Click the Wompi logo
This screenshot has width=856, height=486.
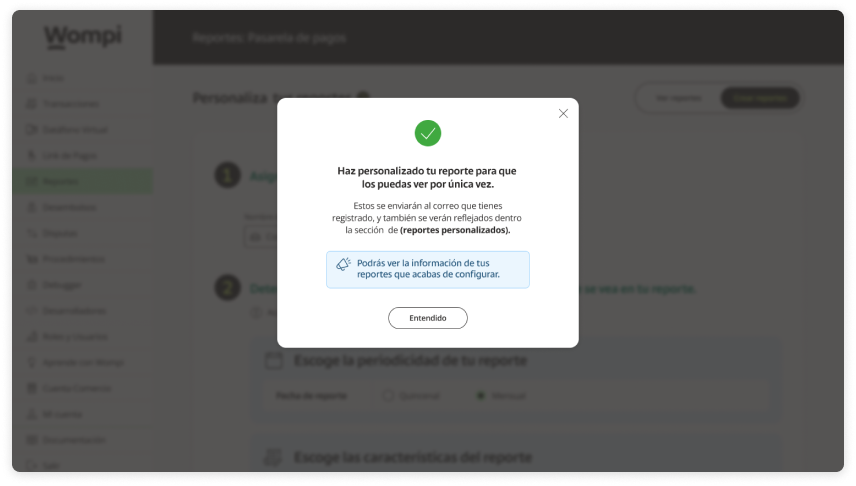coord(83,37)
